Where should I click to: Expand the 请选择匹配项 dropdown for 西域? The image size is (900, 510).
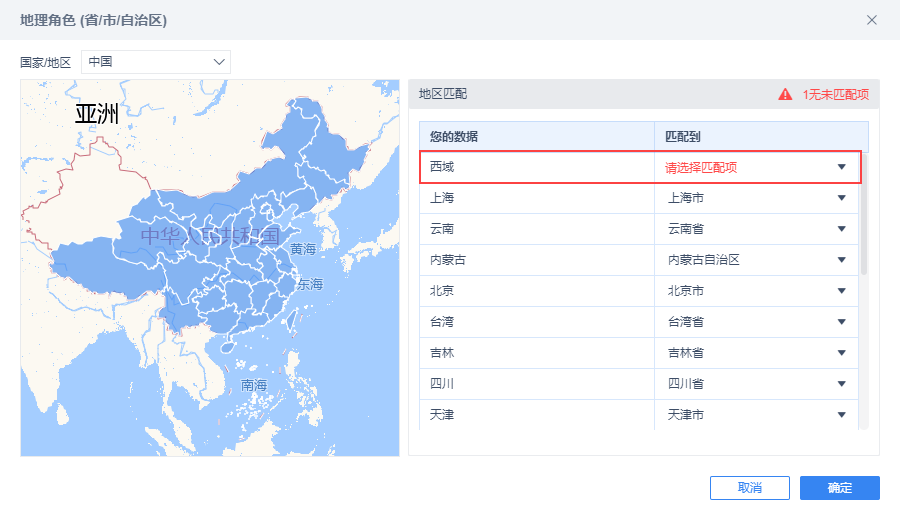point(841,167)
